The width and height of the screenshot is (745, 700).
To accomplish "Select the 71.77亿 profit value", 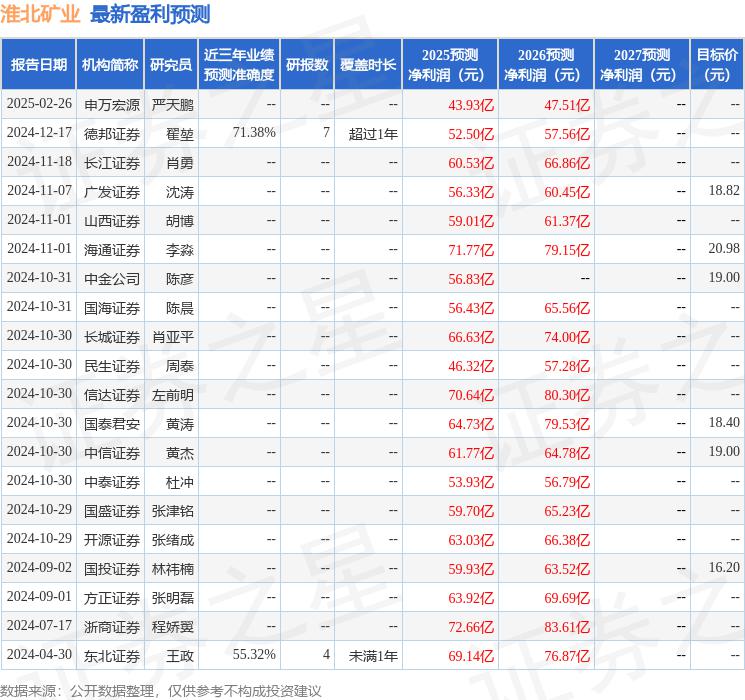I will pos(471,250).
